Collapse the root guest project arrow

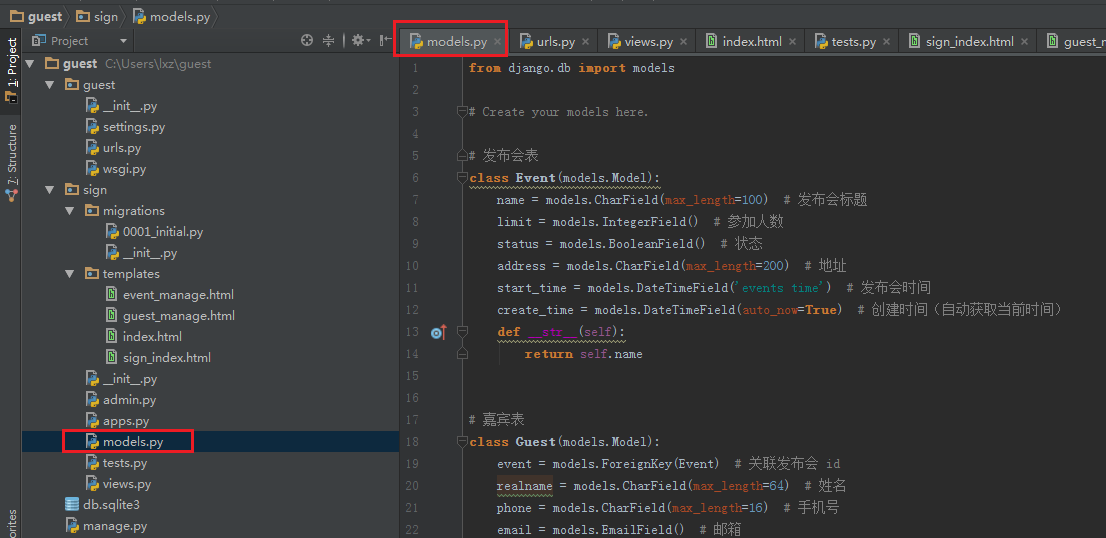30,63
